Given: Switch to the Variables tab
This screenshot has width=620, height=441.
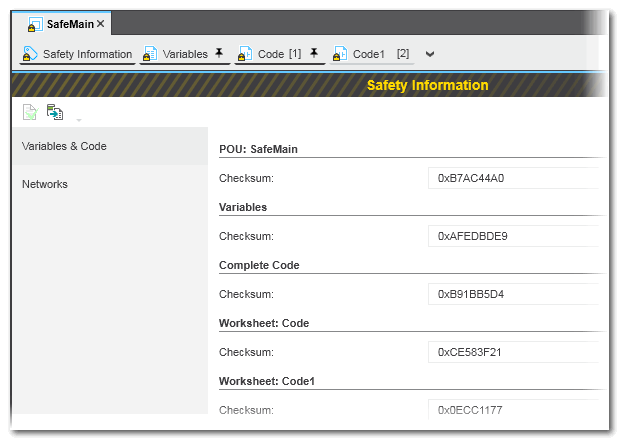Looking at the screenshot, I should pos(185,54).
